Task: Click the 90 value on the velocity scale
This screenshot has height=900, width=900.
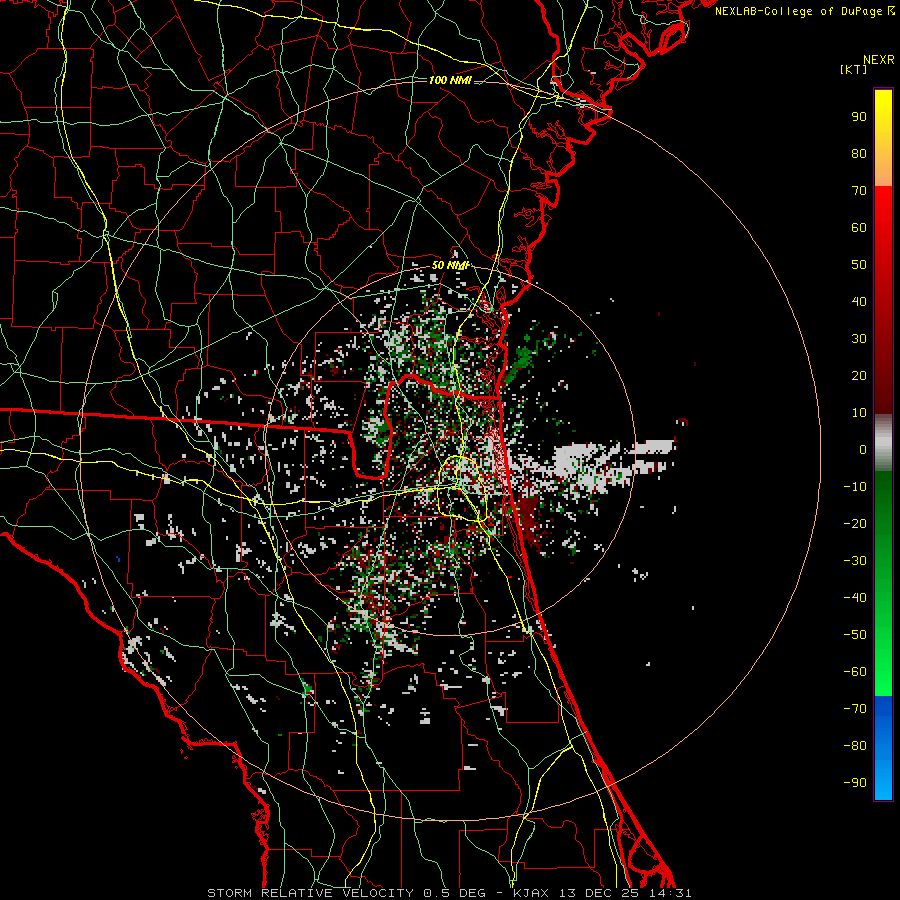Action: [859, 117]
